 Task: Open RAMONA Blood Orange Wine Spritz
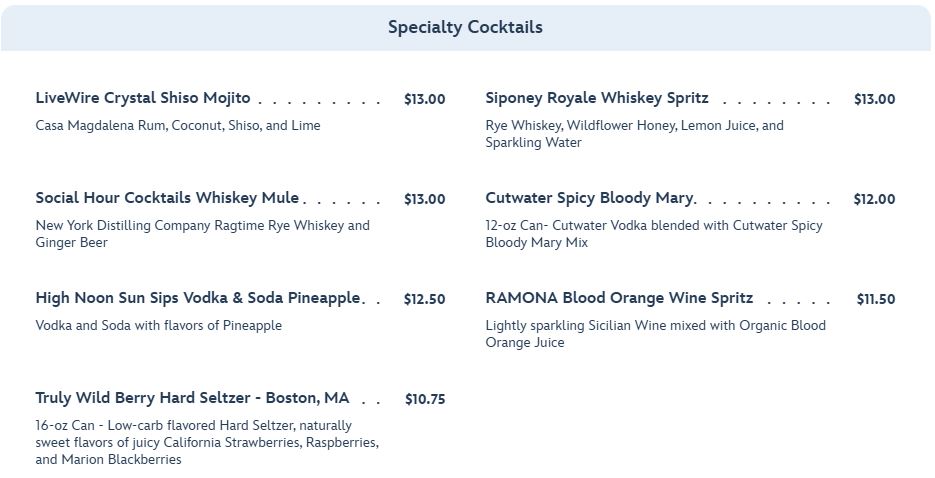(x=619, y=298)
